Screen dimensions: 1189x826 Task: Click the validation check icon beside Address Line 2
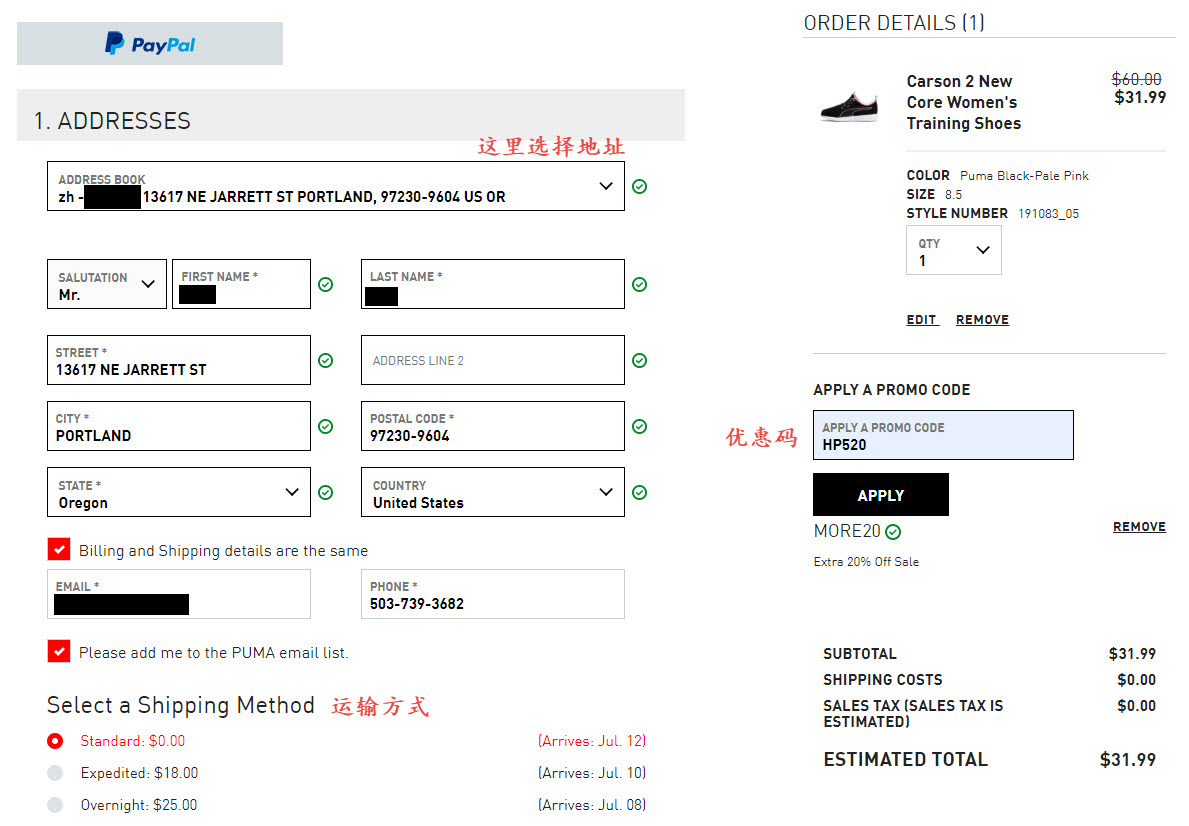coord(639,360)
